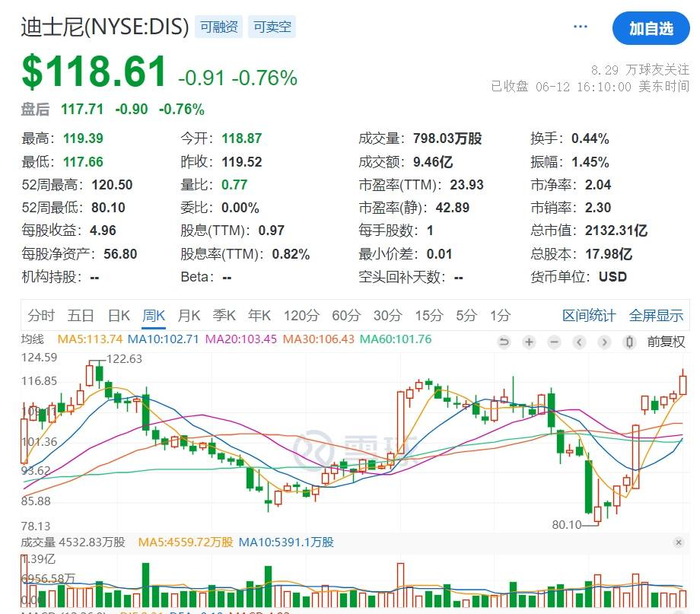Click the 可卖空 tag
This screenshot has width=700, height=614.
[272, 27]
